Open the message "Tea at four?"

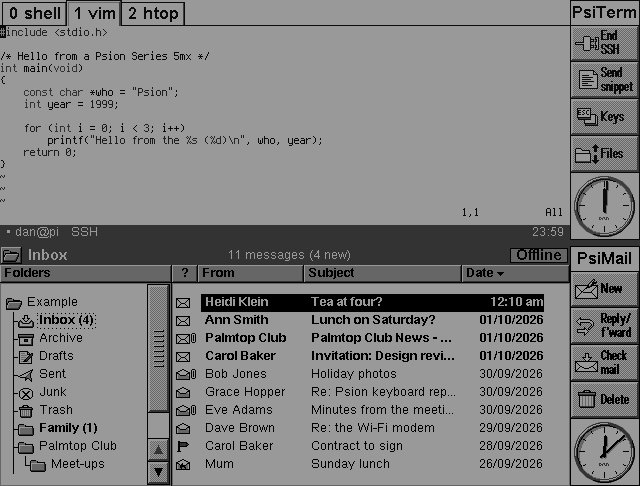tap(372, 302)
